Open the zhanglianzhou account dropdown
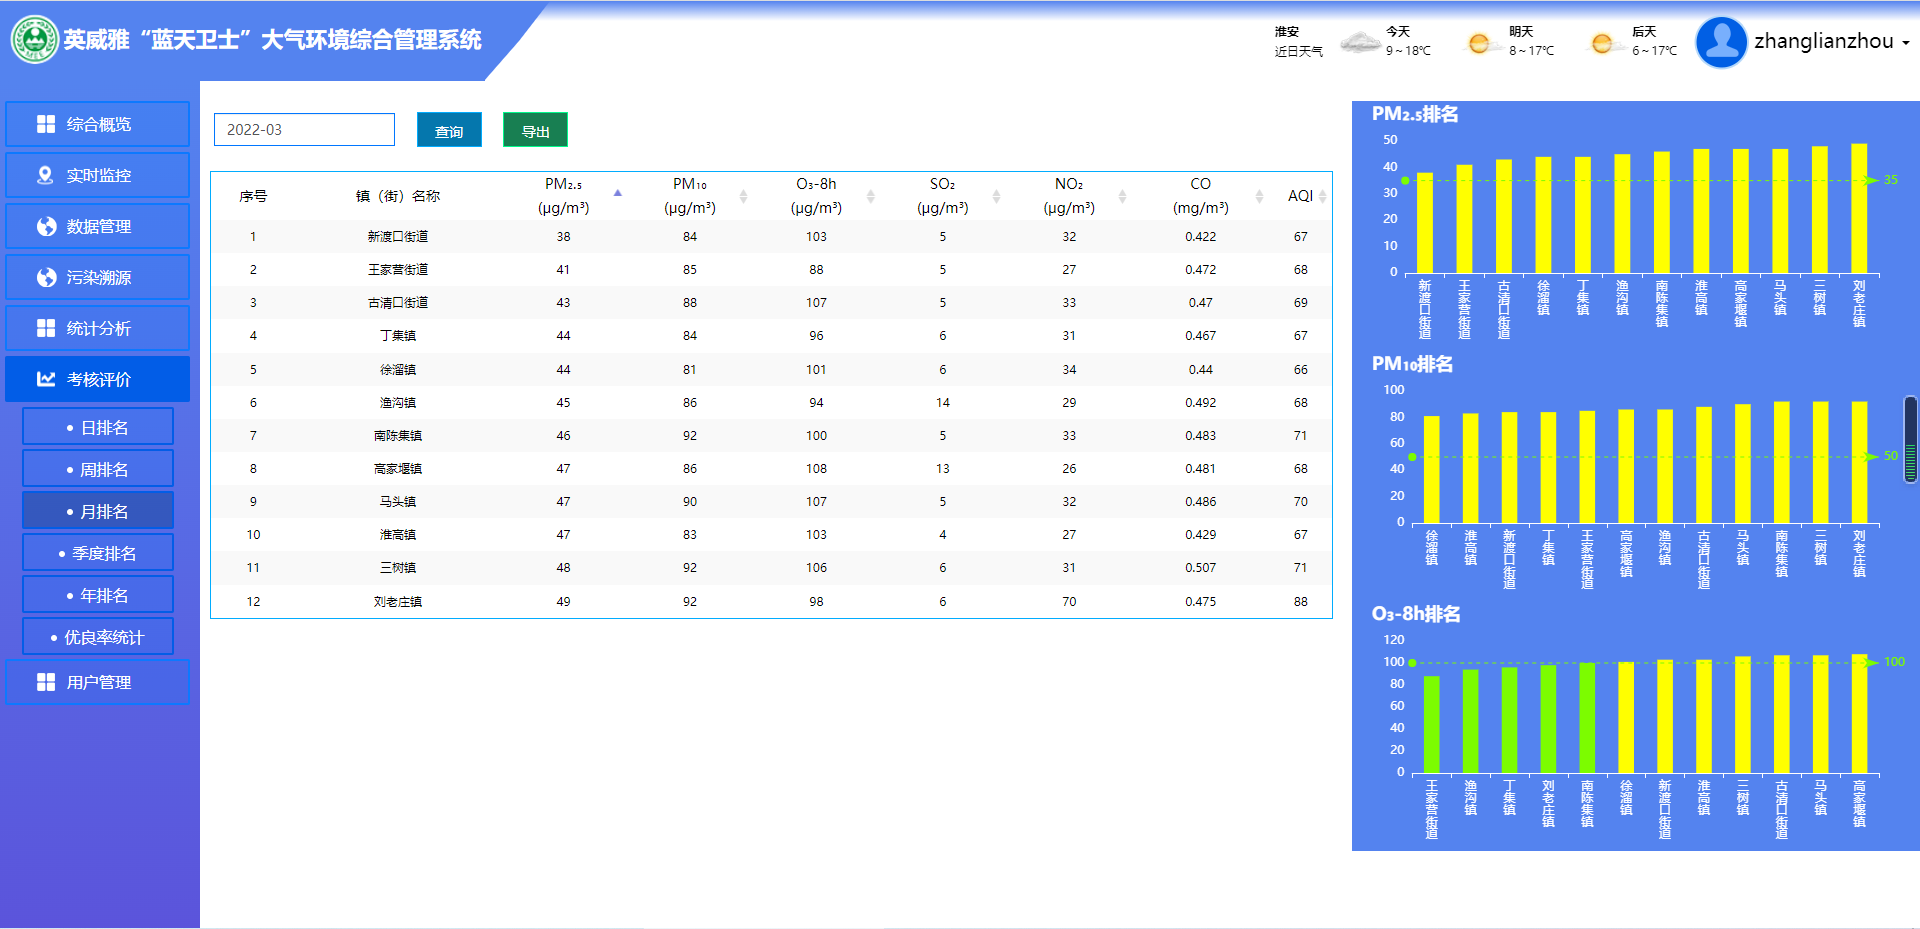Image resolution: width=1920 pixels, height=929 pixels. click(x=1831, y=42)
